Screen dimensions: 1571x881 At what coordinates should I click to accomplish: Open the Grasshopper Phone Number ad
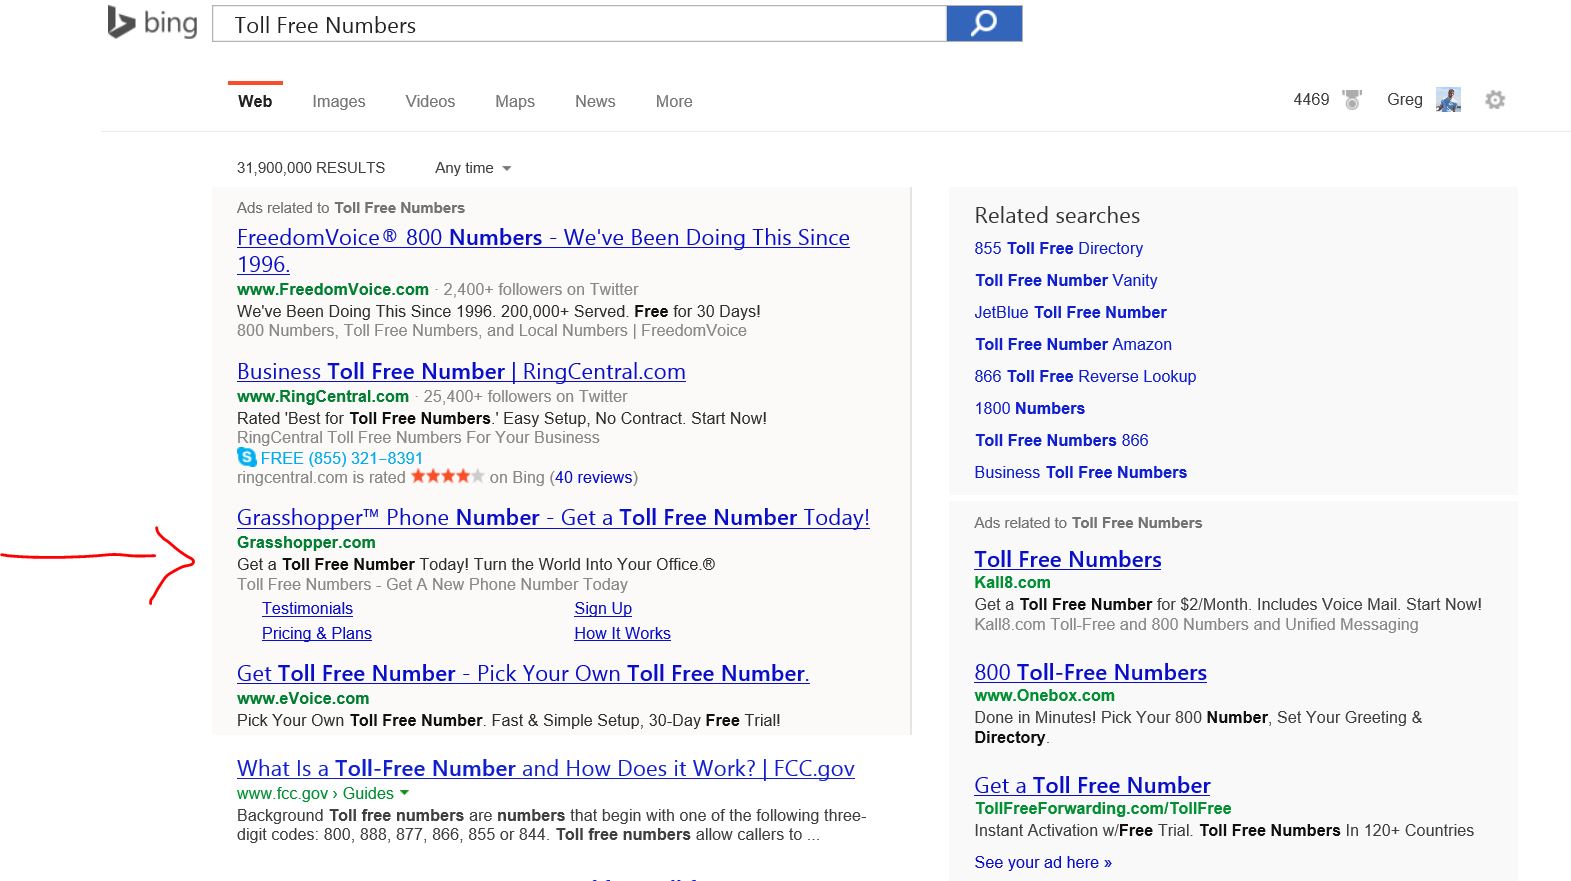click(553, 517)
